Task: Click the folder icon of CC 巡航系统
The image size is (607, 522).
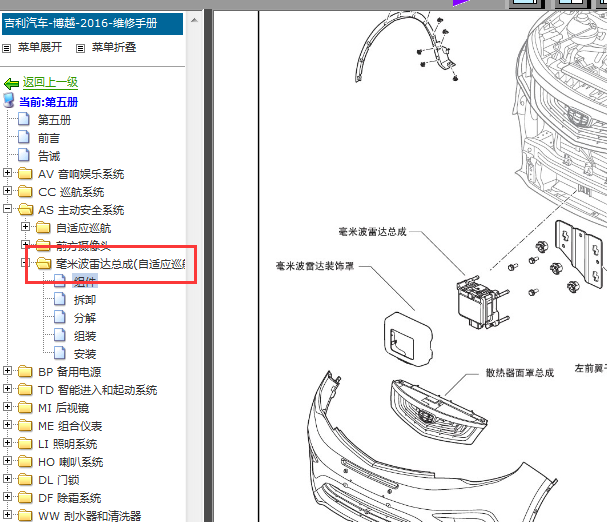Action: 25,191
